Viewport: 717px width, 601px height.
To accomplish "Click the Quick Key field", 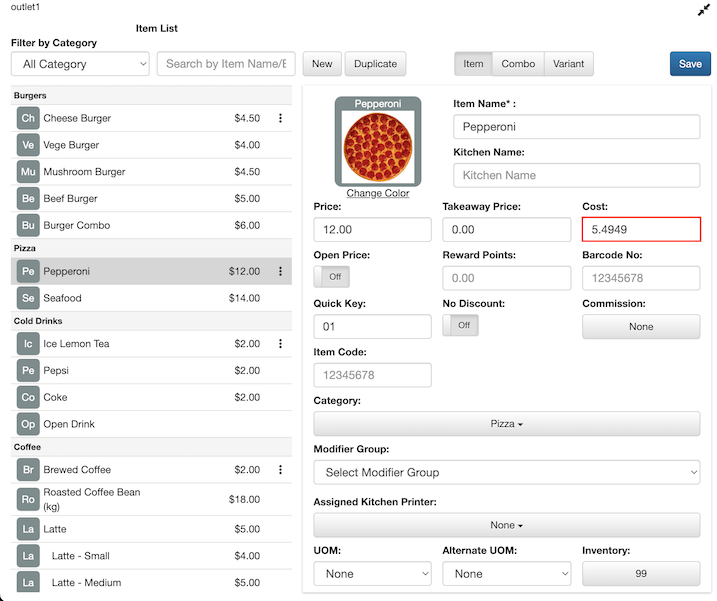I will [x=372, y=327].
